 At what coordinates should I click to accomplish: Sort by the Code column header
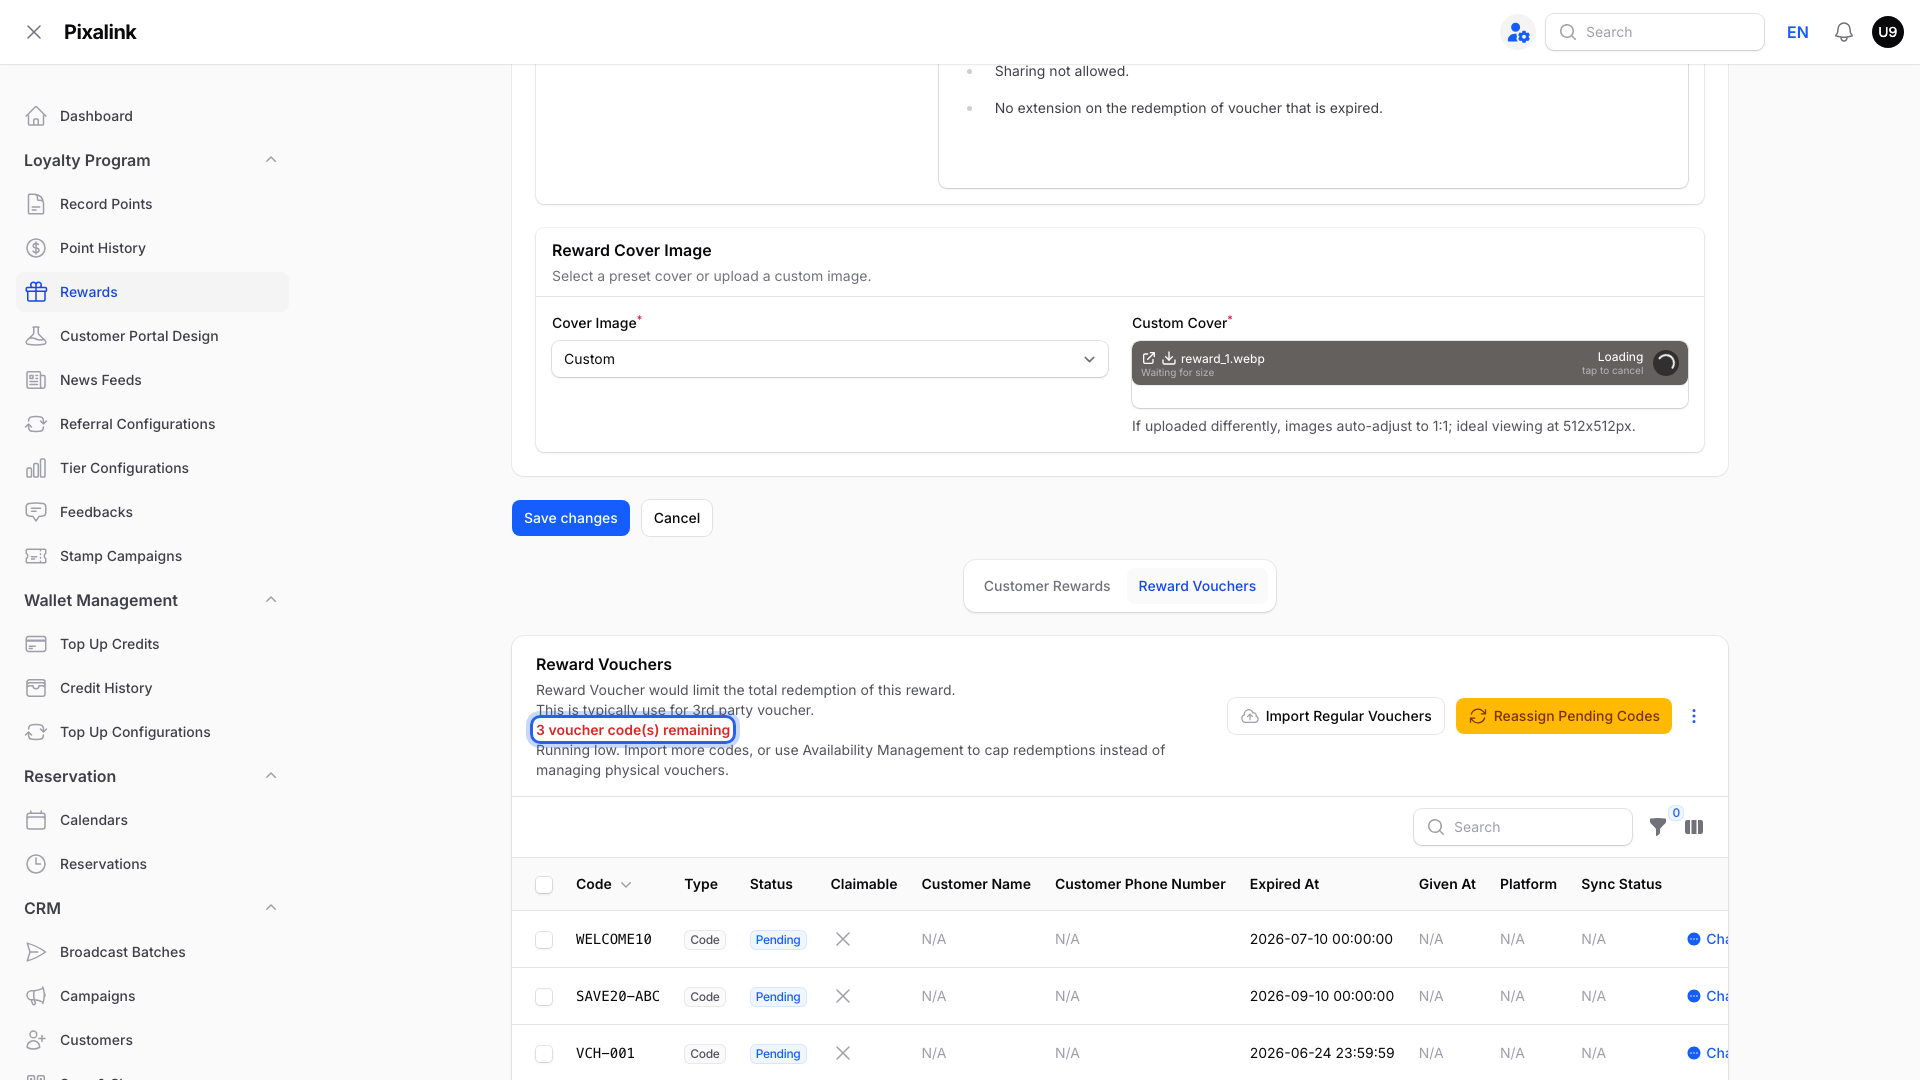click(x=603, y=884)
